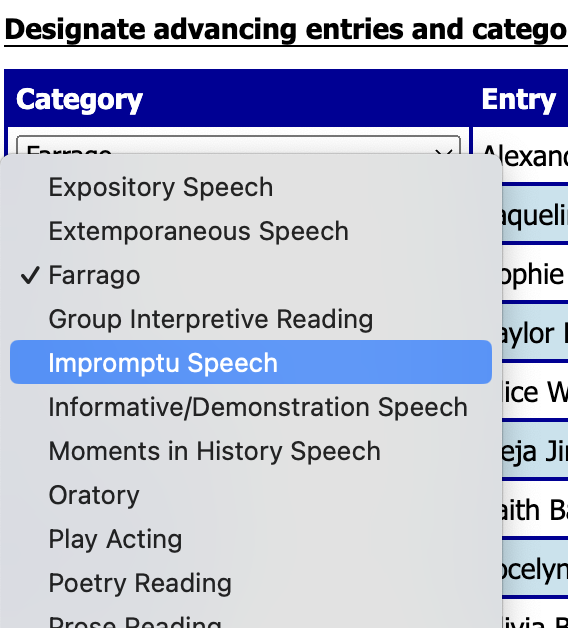Choose Informative/Demonstration Speech category
Viewport: 568px width, 628px height.
(251, 407)
